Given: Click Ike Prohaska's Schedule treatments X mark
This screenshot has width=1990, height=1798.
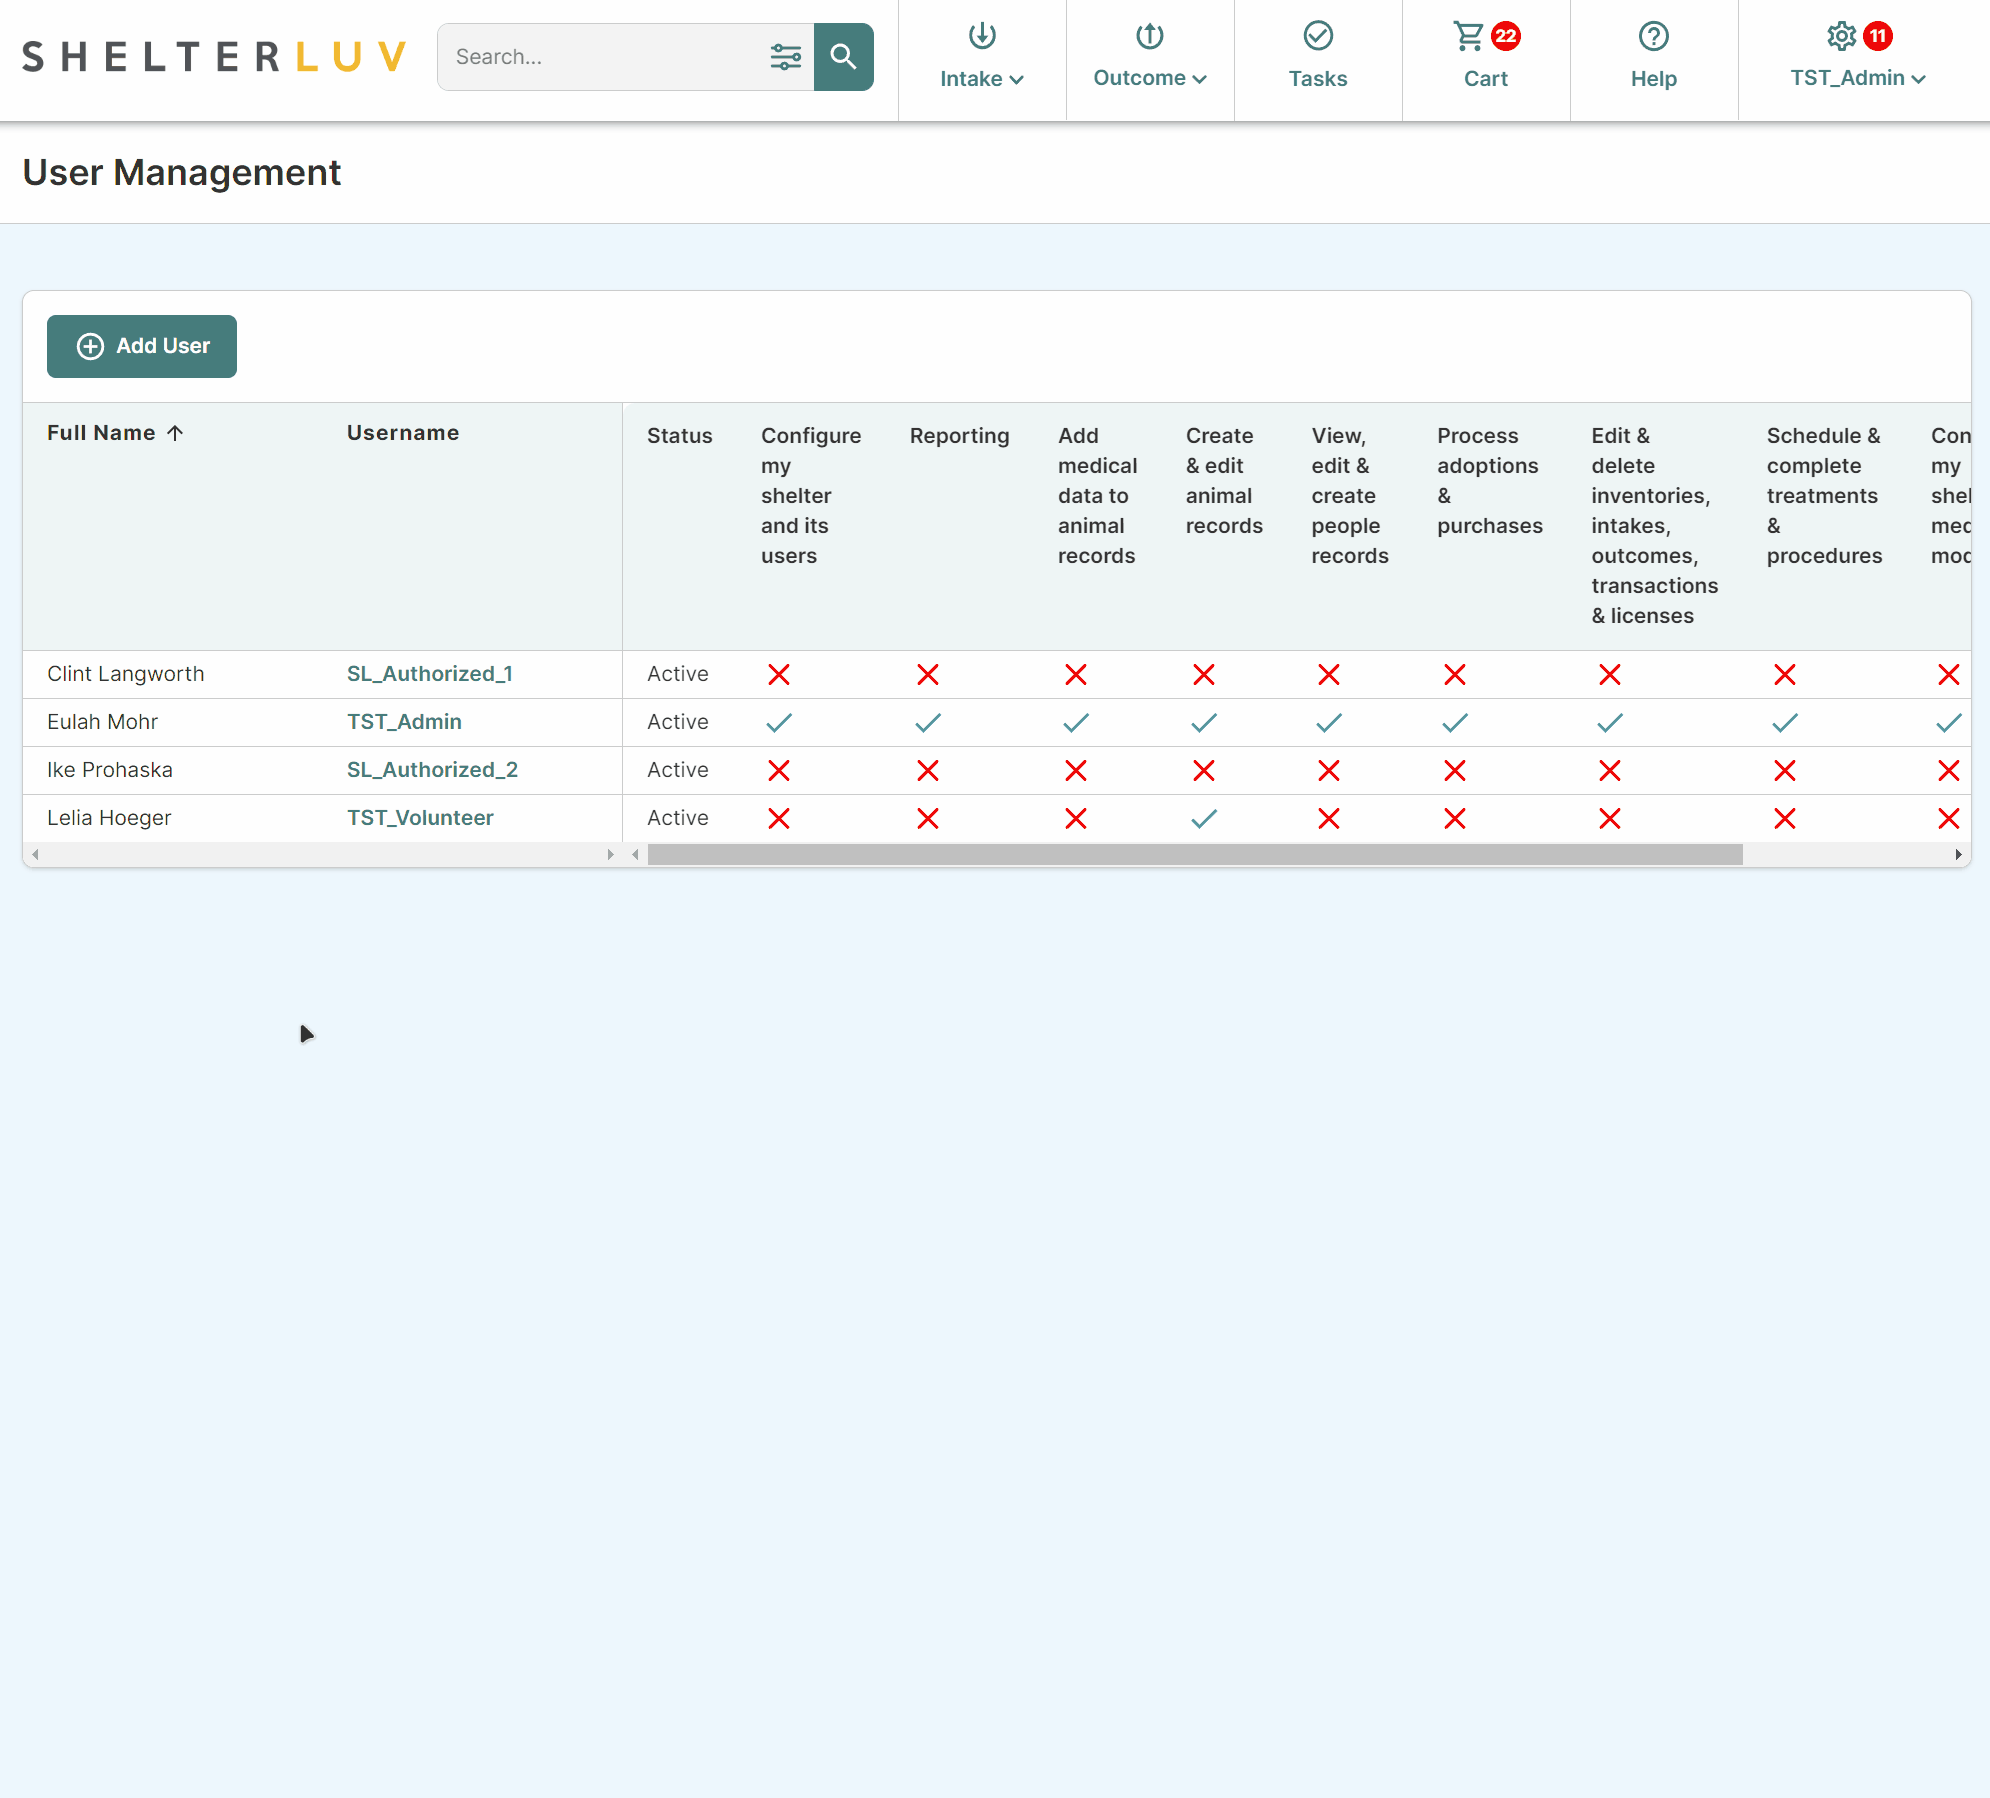Looking at the screenshot, I should click(1785, 771).
